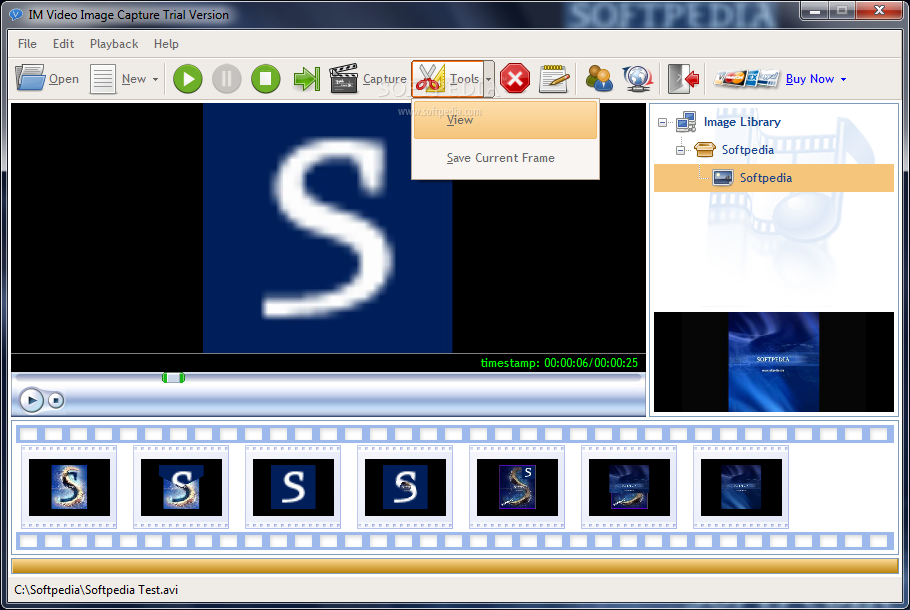The height and width of the screenshot is (610, 910).
Task: Click the Capture clapperboard icon
Action: [x=344, y=78]
